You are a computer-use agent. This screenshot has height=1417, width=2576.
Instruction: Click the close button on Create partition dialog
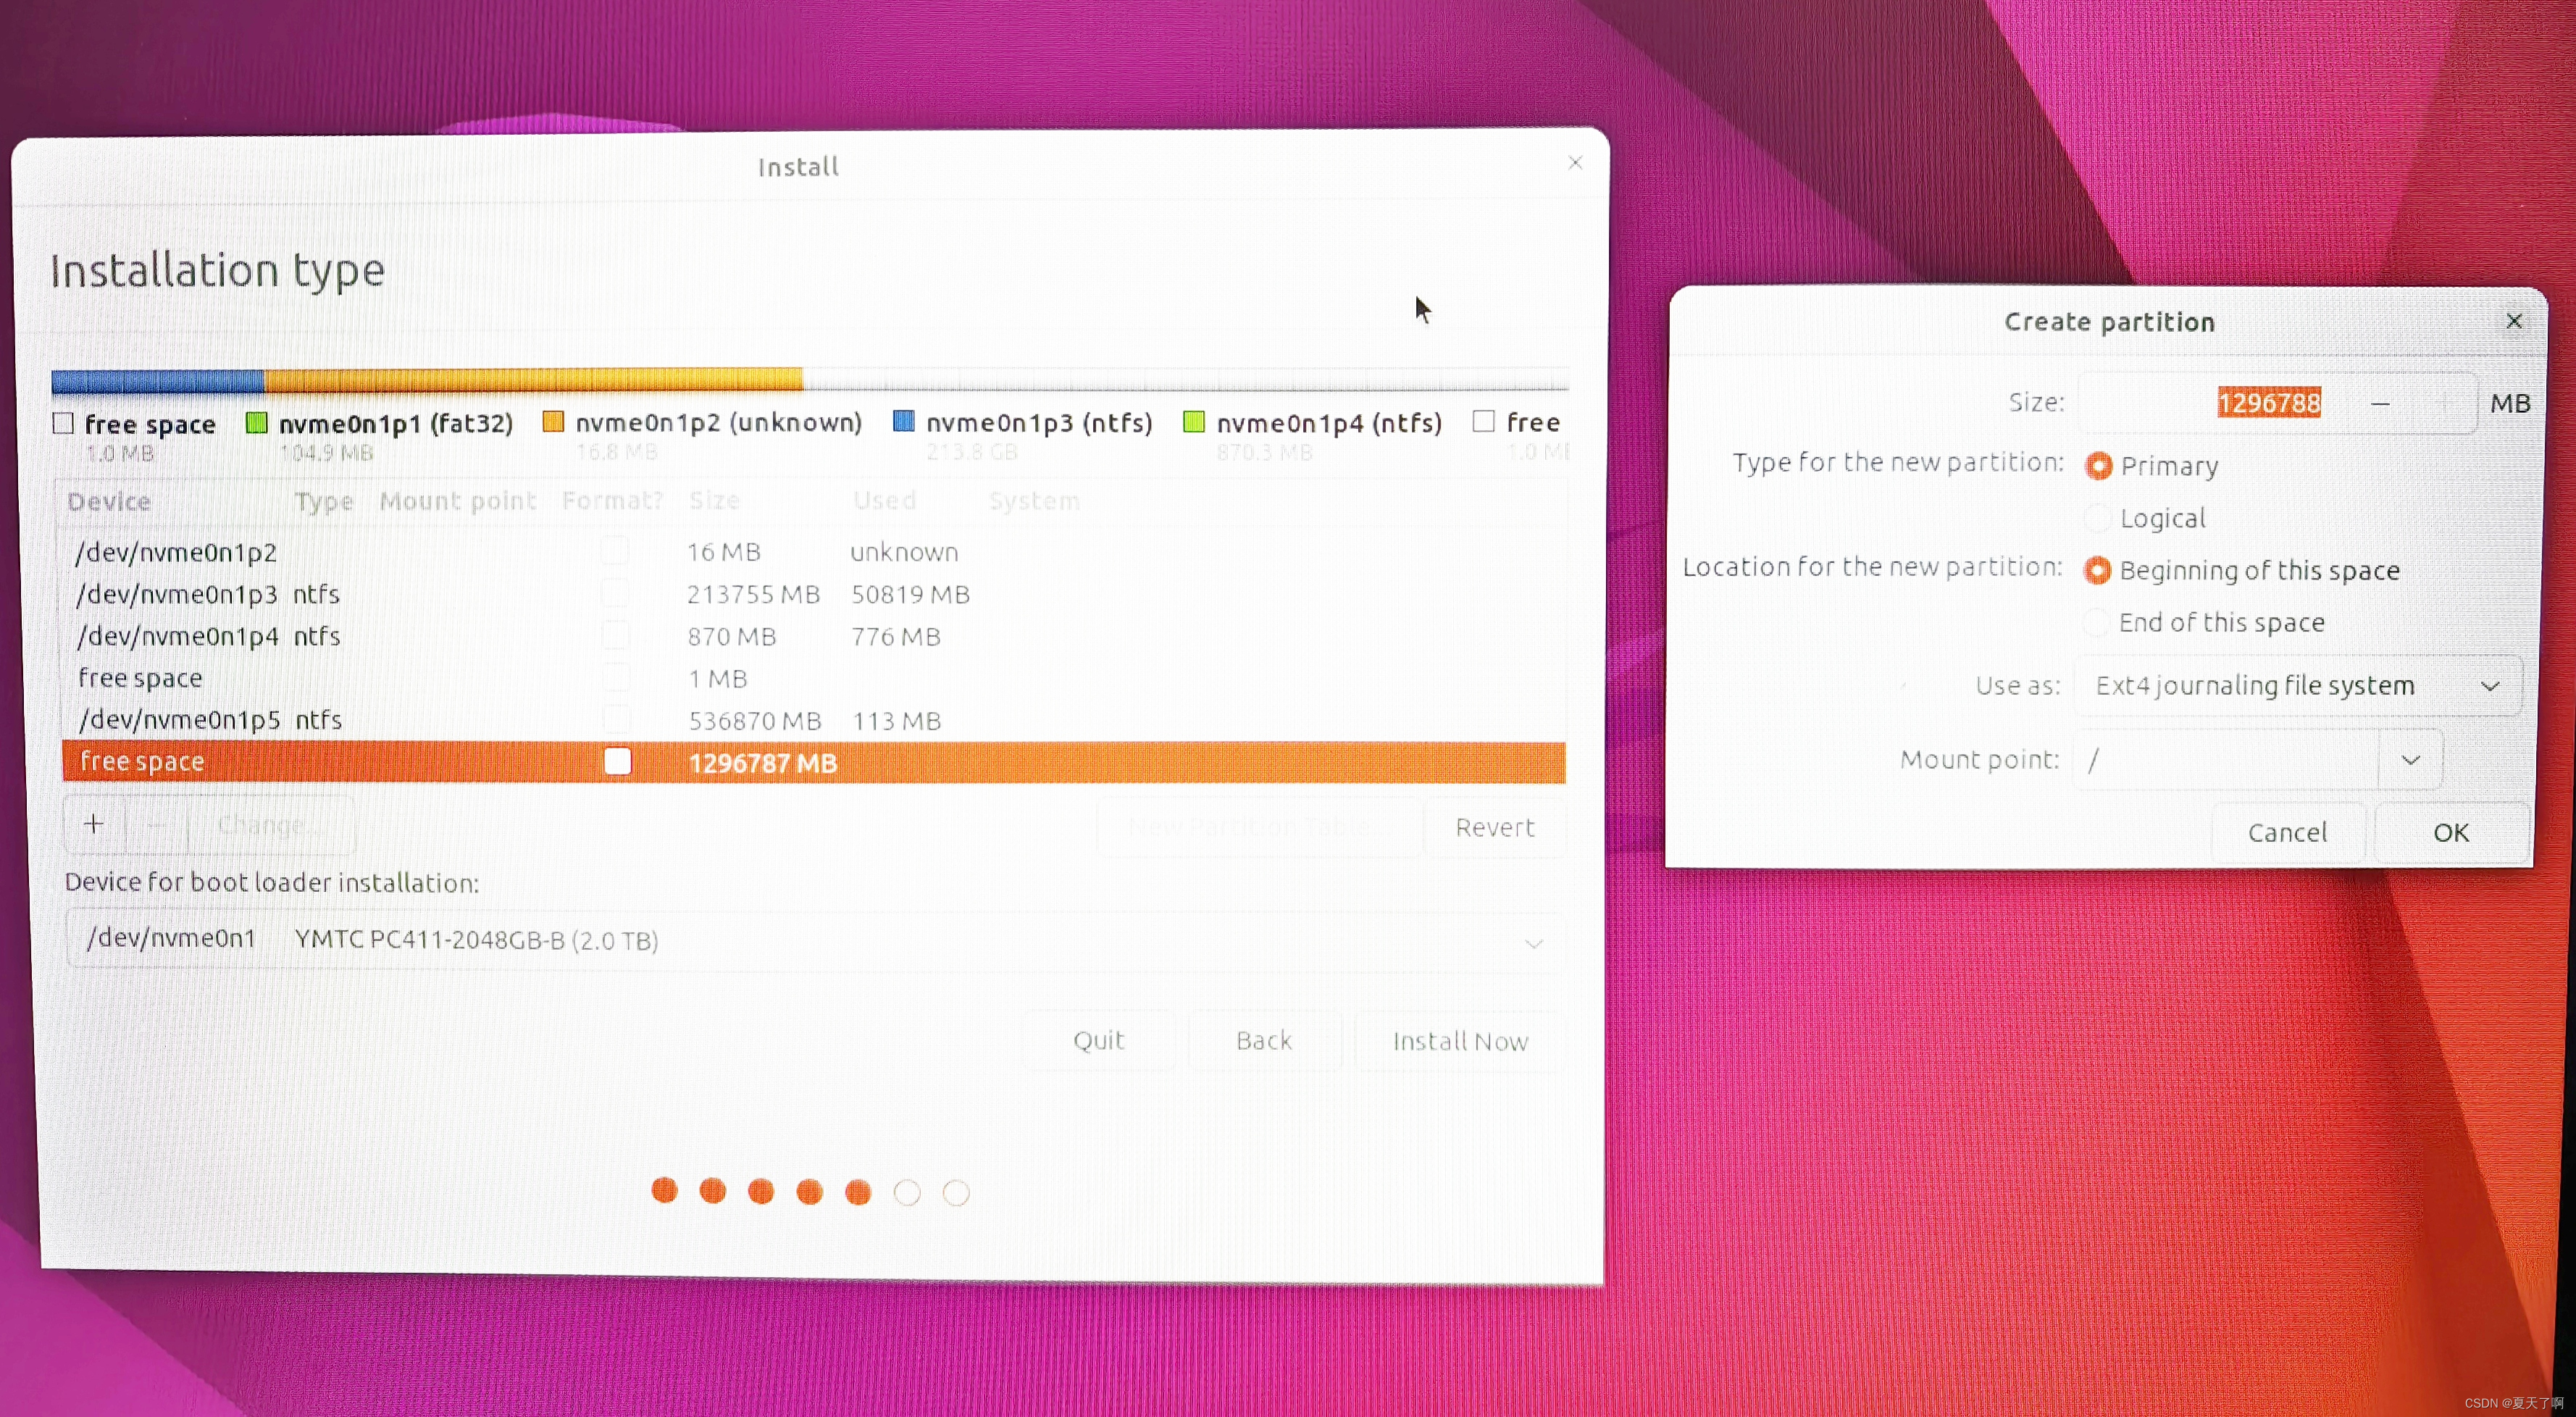(2513, 319)
